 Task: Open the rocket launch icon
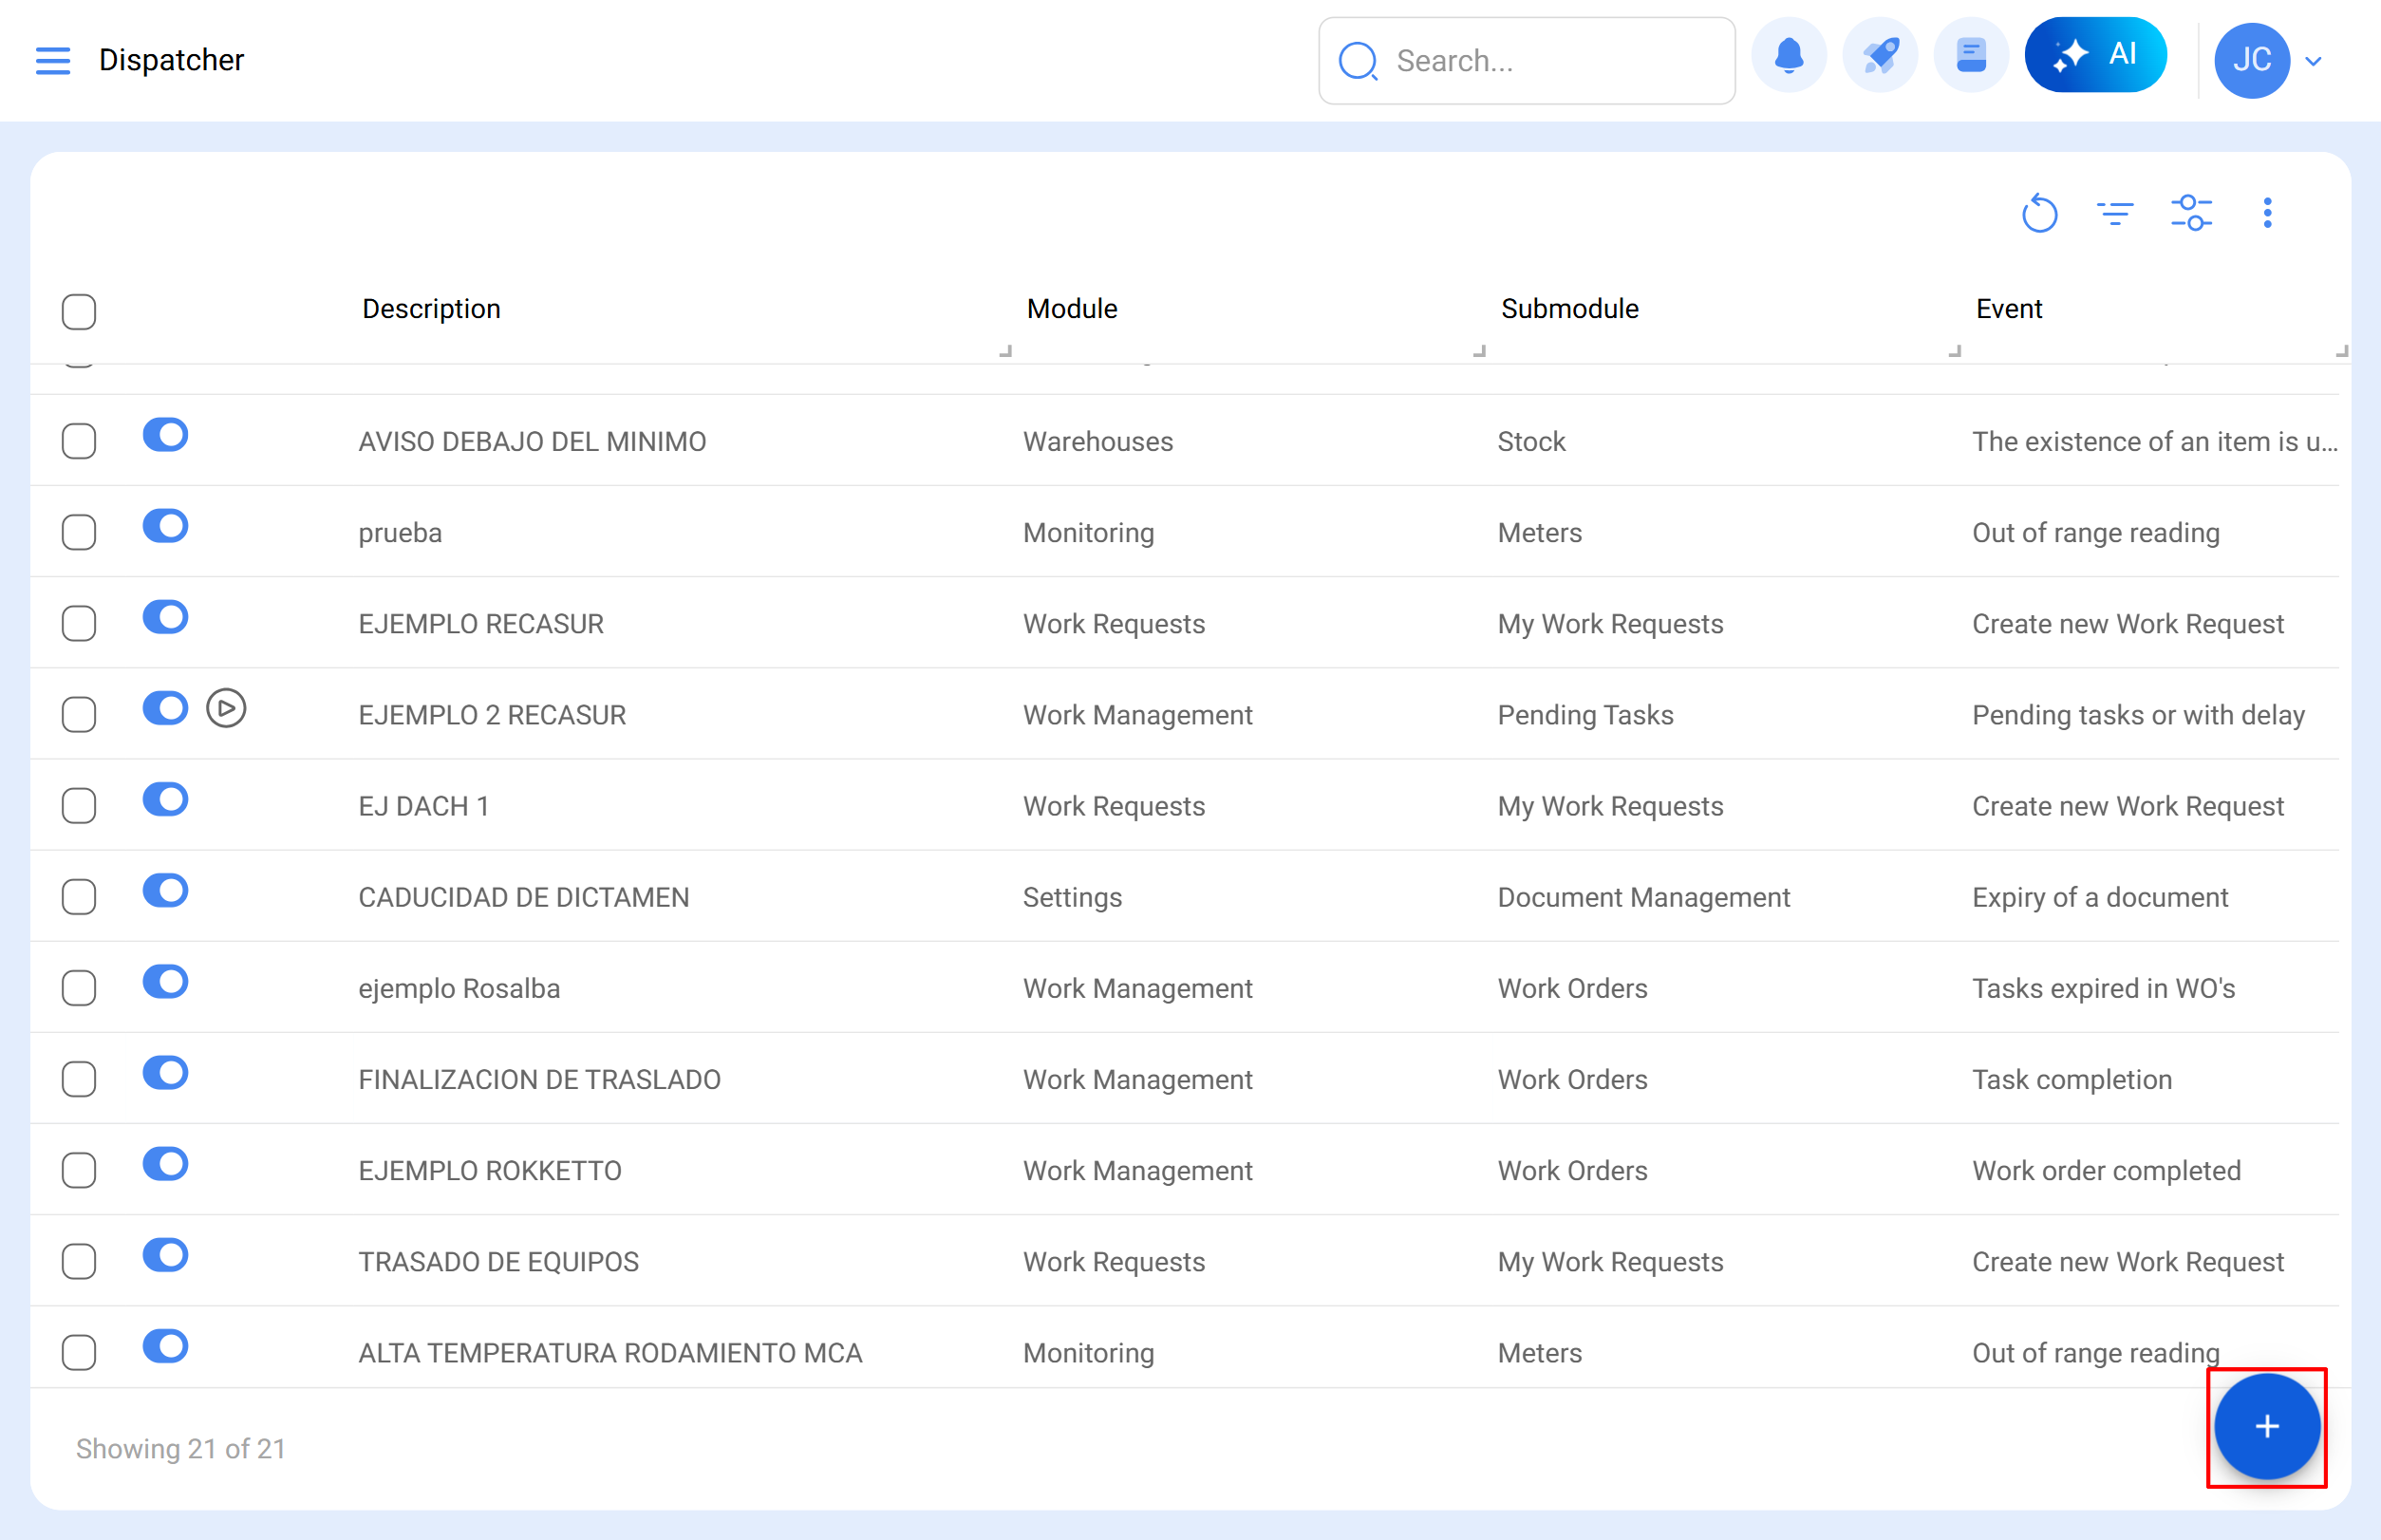1879,56
